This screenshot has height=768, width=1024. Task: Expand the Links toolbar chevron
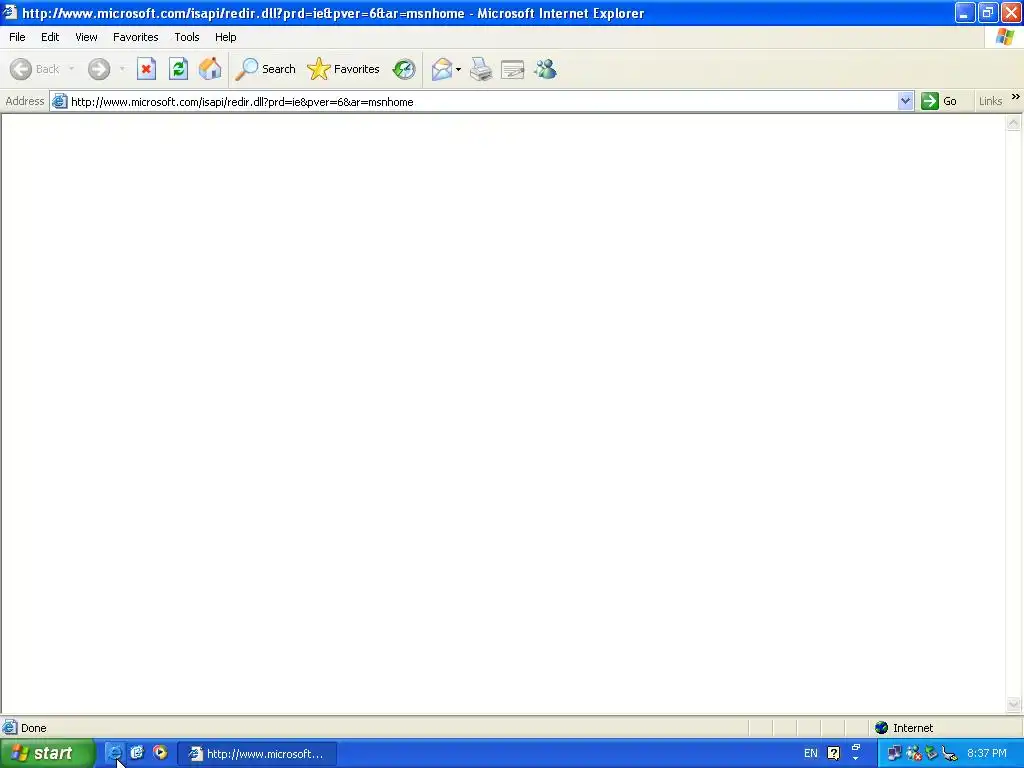1016,97
